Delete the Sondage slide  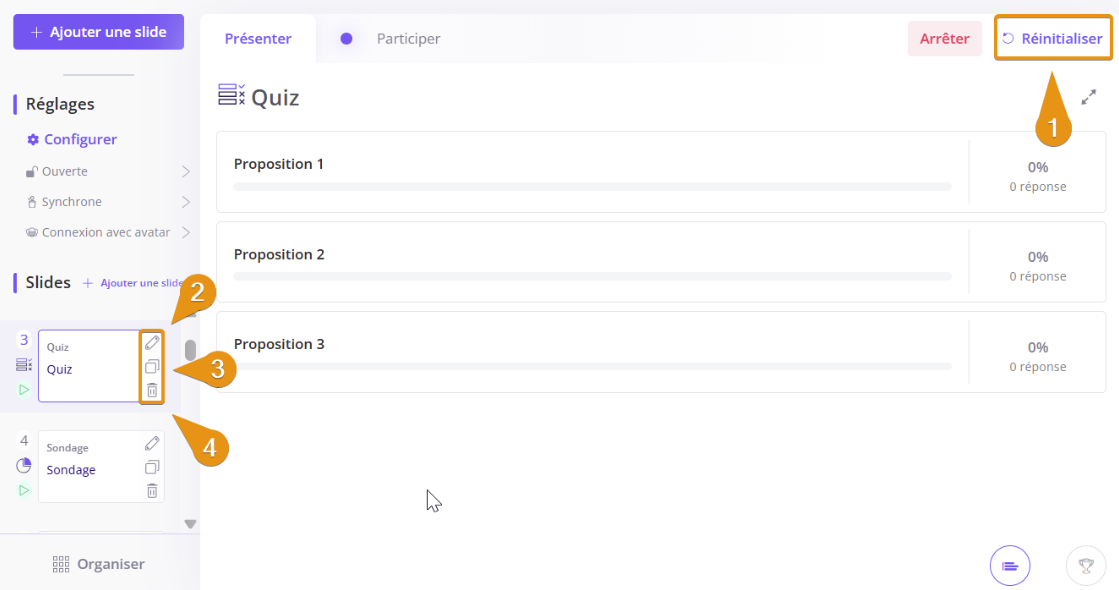(152, 491)
